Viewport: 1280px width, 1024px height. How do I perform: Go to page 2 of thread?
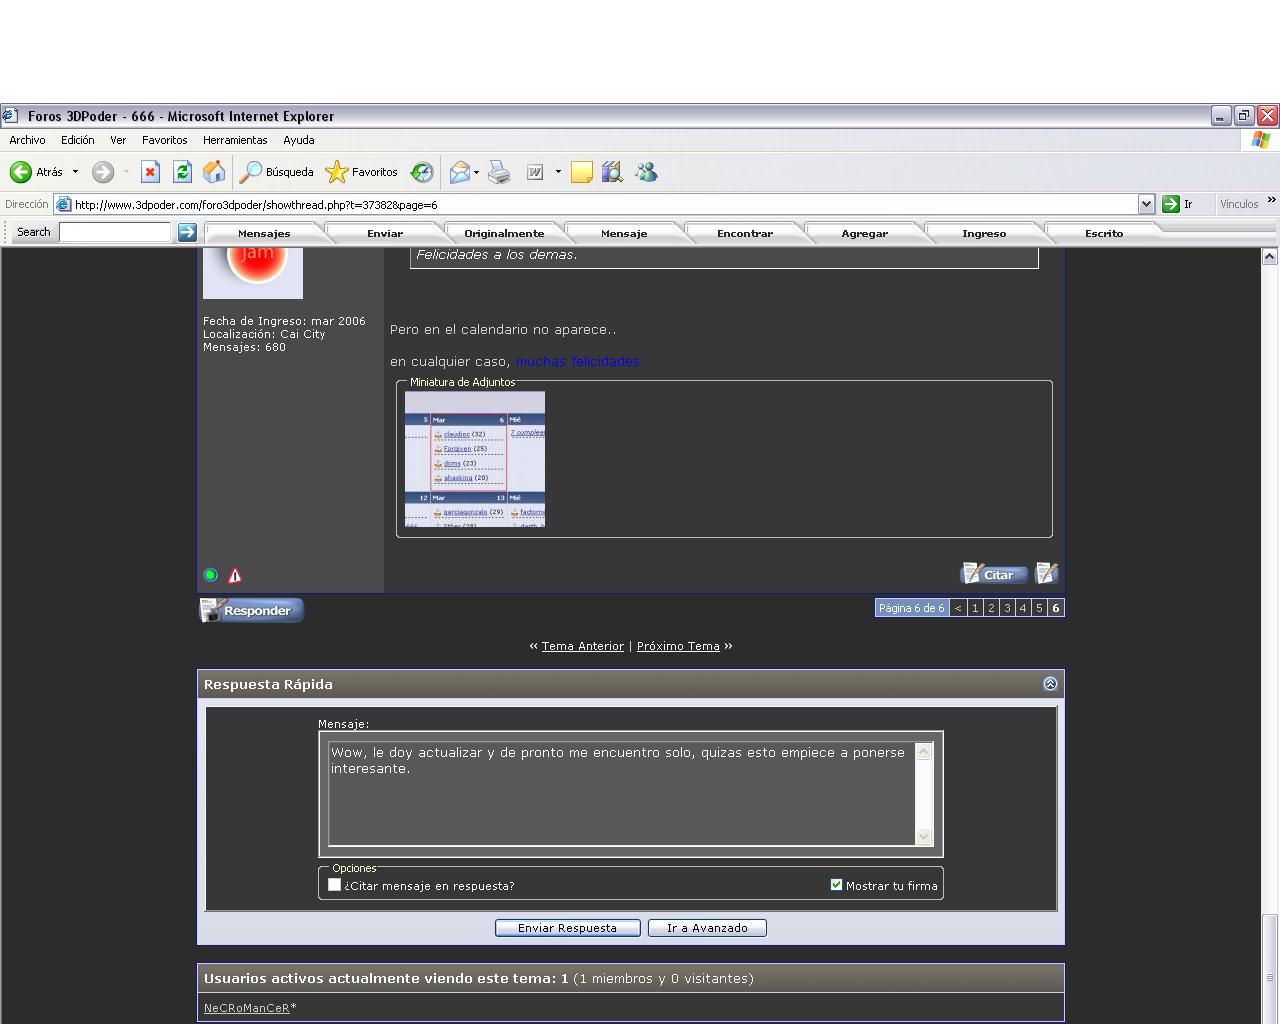point(991,608)
